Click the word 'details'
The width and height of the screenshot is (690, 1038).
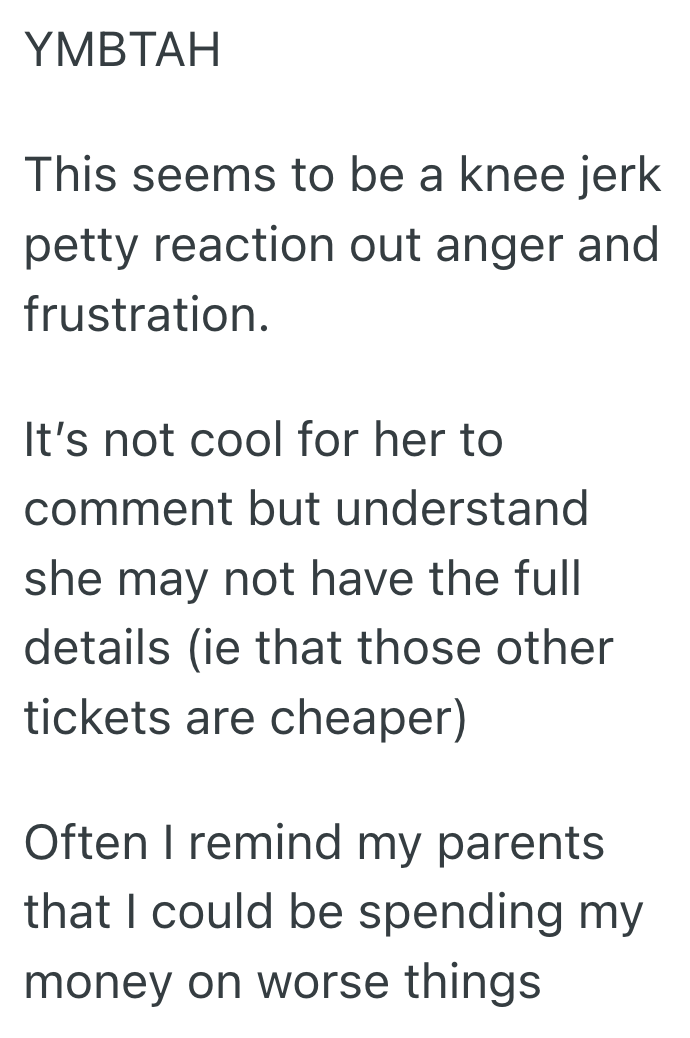(98, 646)
